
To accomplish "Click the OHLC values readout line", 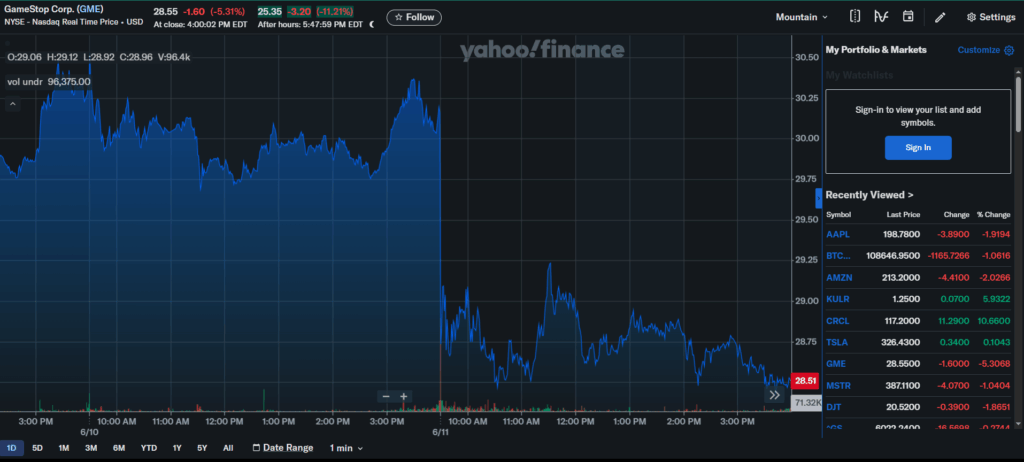I will point(99,58).
